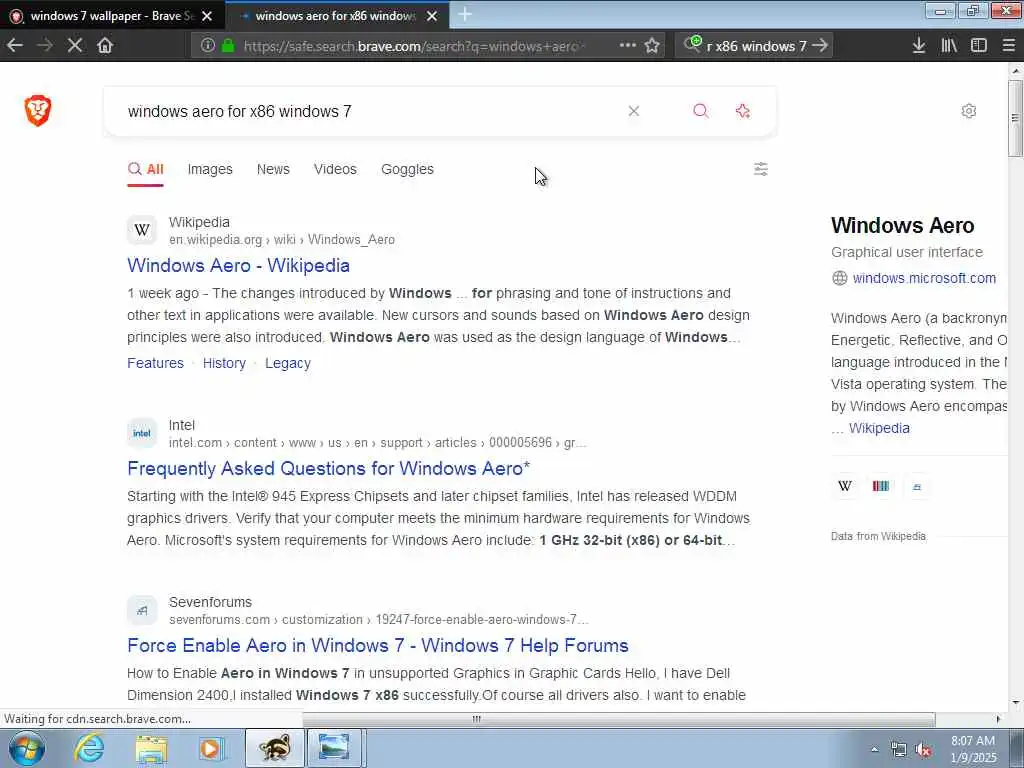Open Brave Search settings gear
Viewport: 1024px width, 768px height.
(x=968, y=111)
